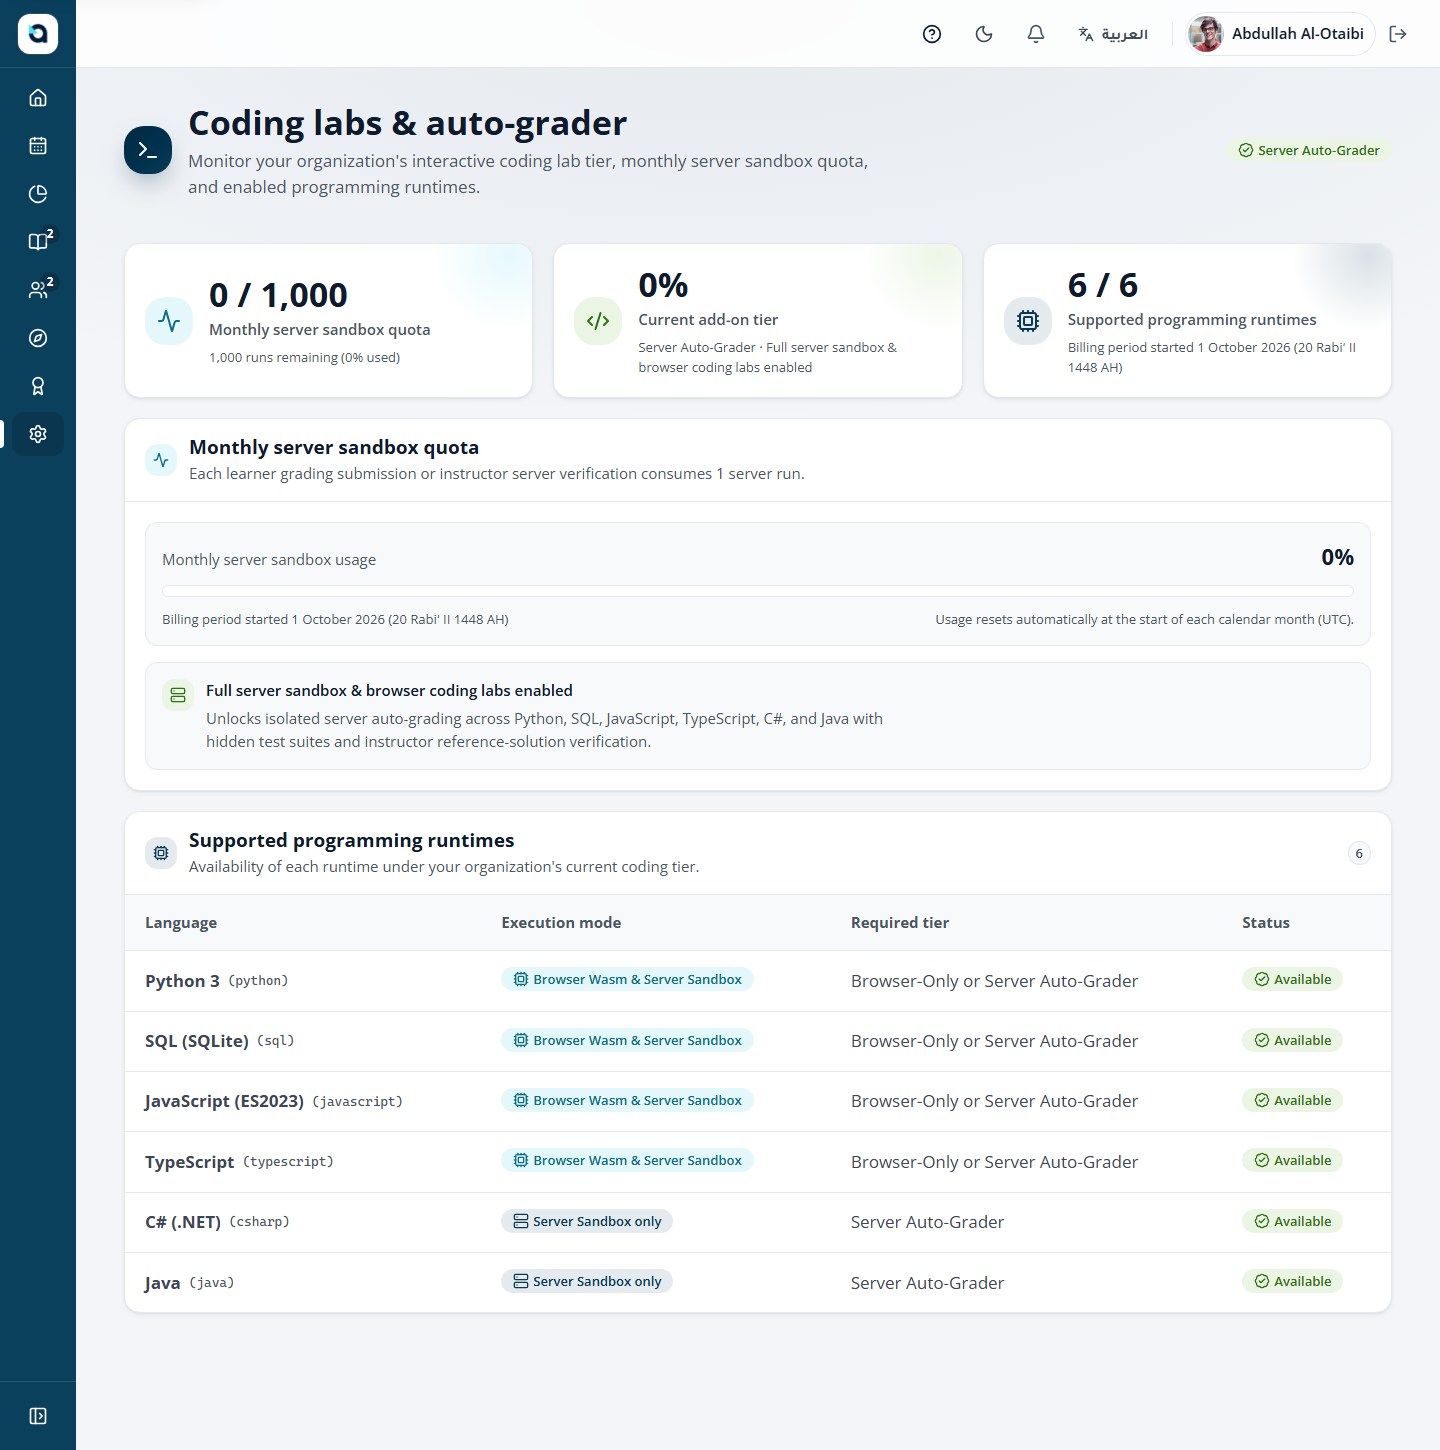Click the pulse icon beside Monthly server sandbox quota heading
This screenshot has width=1440, height=1450.
(x=161, y=460)
